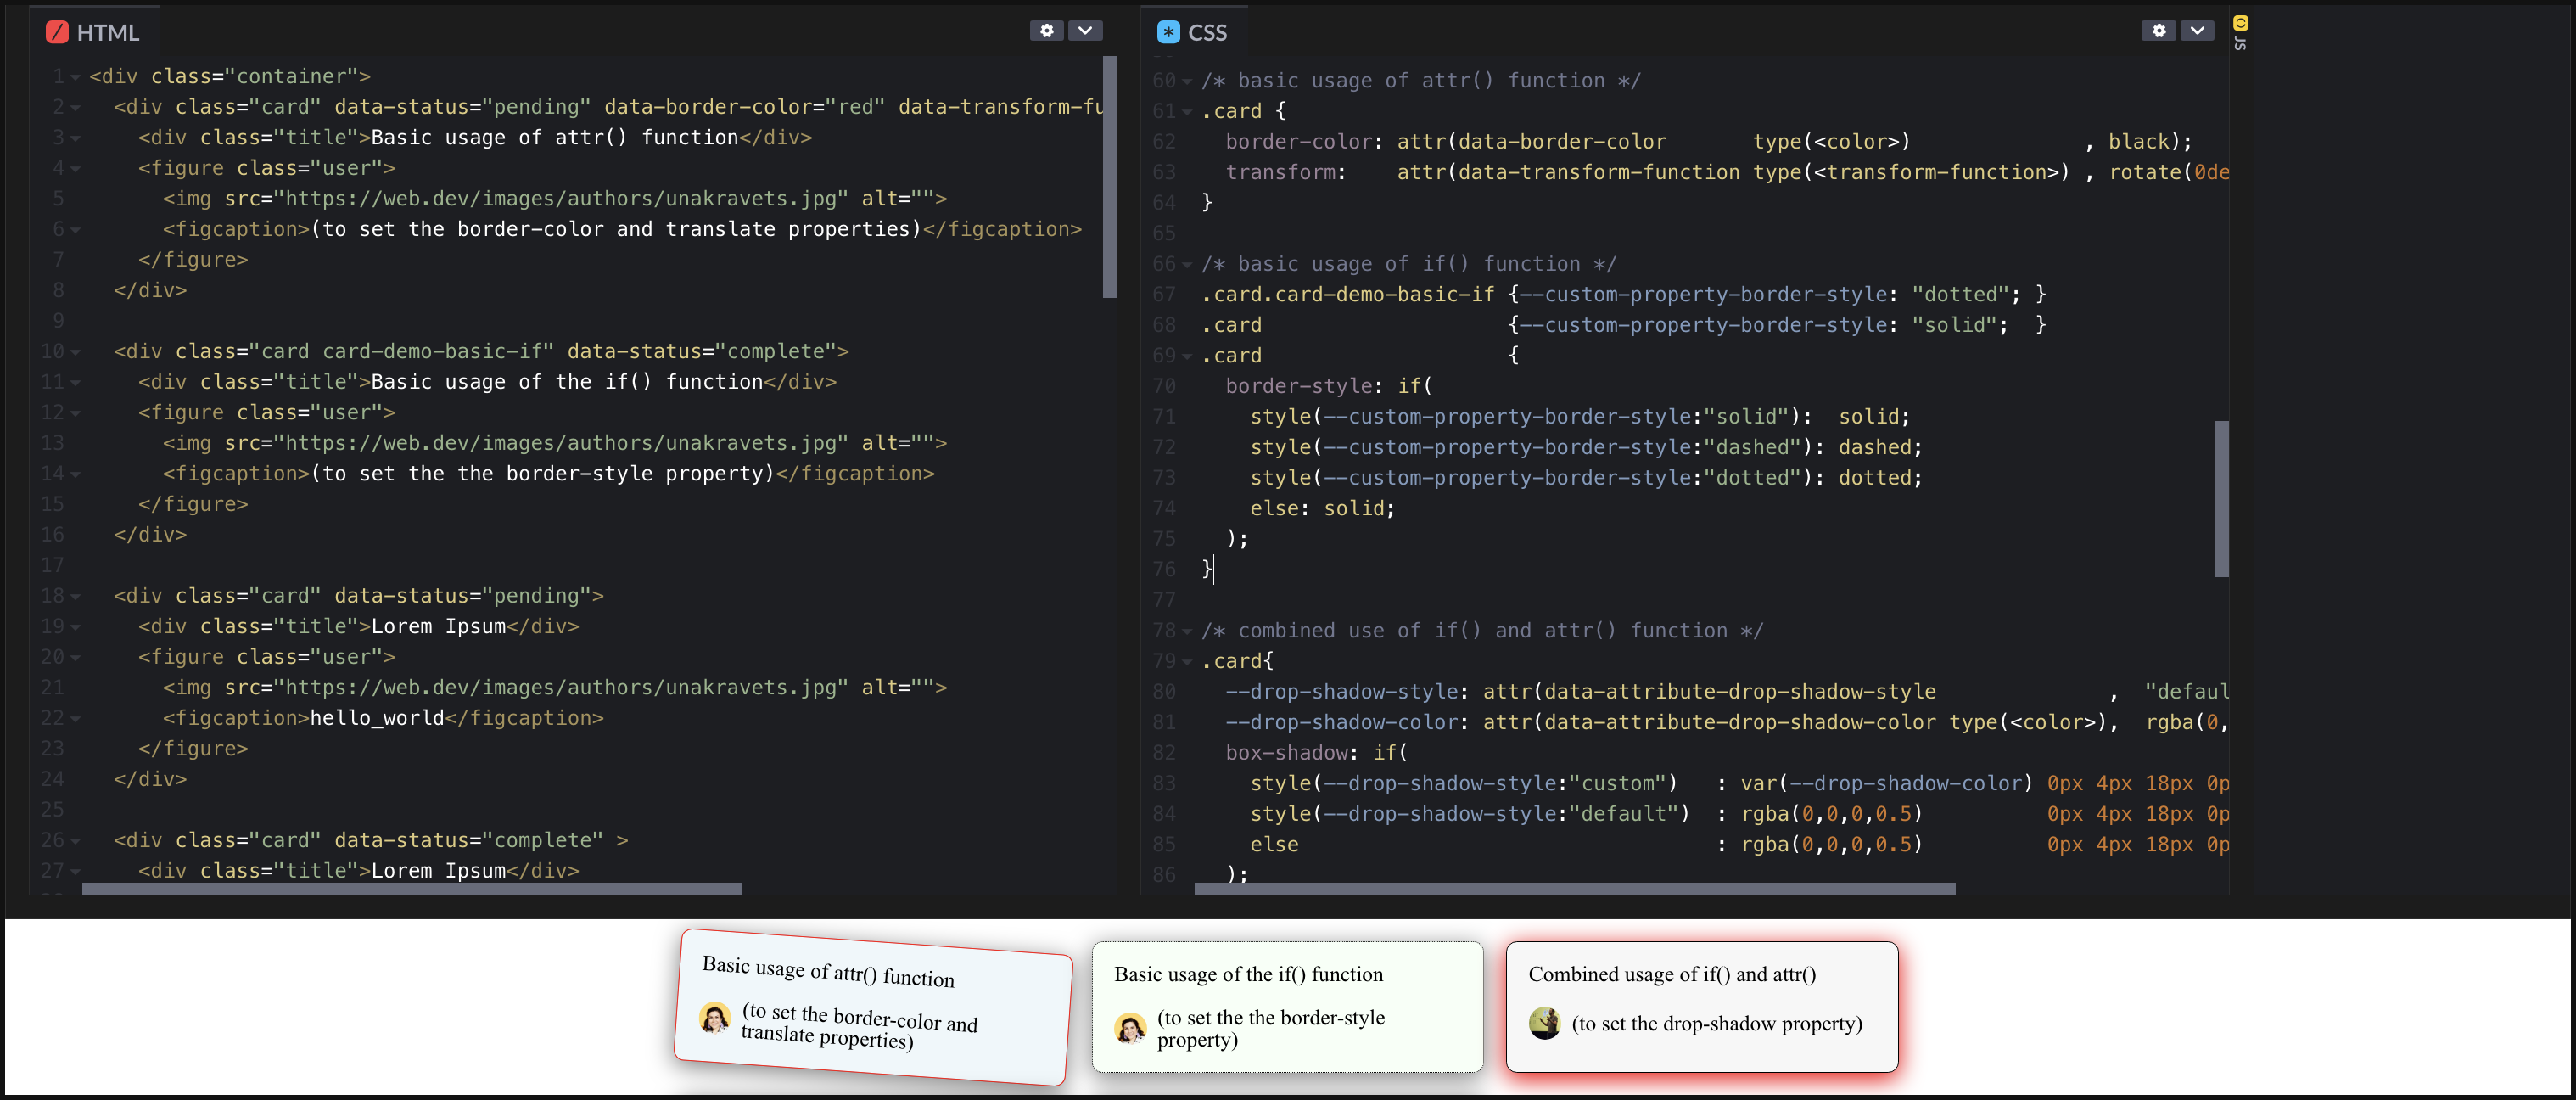2576x1100 pixels.
Task: Fold the .card rule at CSS line 61
Action: point(1187,112)
